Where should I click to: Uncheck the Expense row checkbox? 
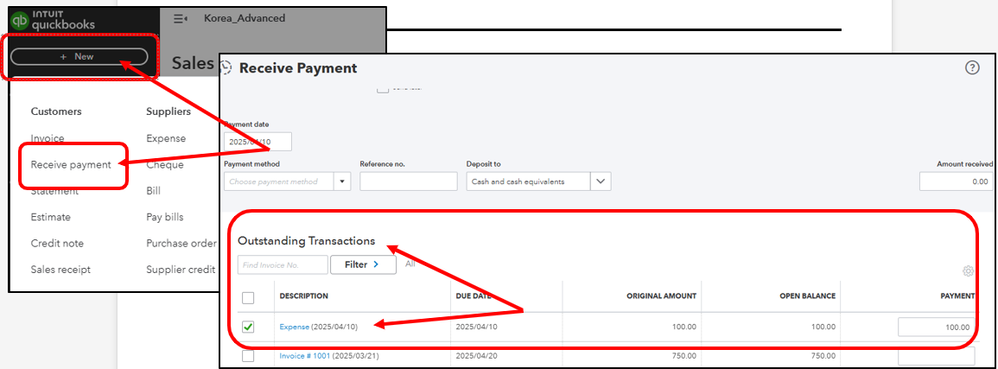pyautogui.click(x=248, y=327)
